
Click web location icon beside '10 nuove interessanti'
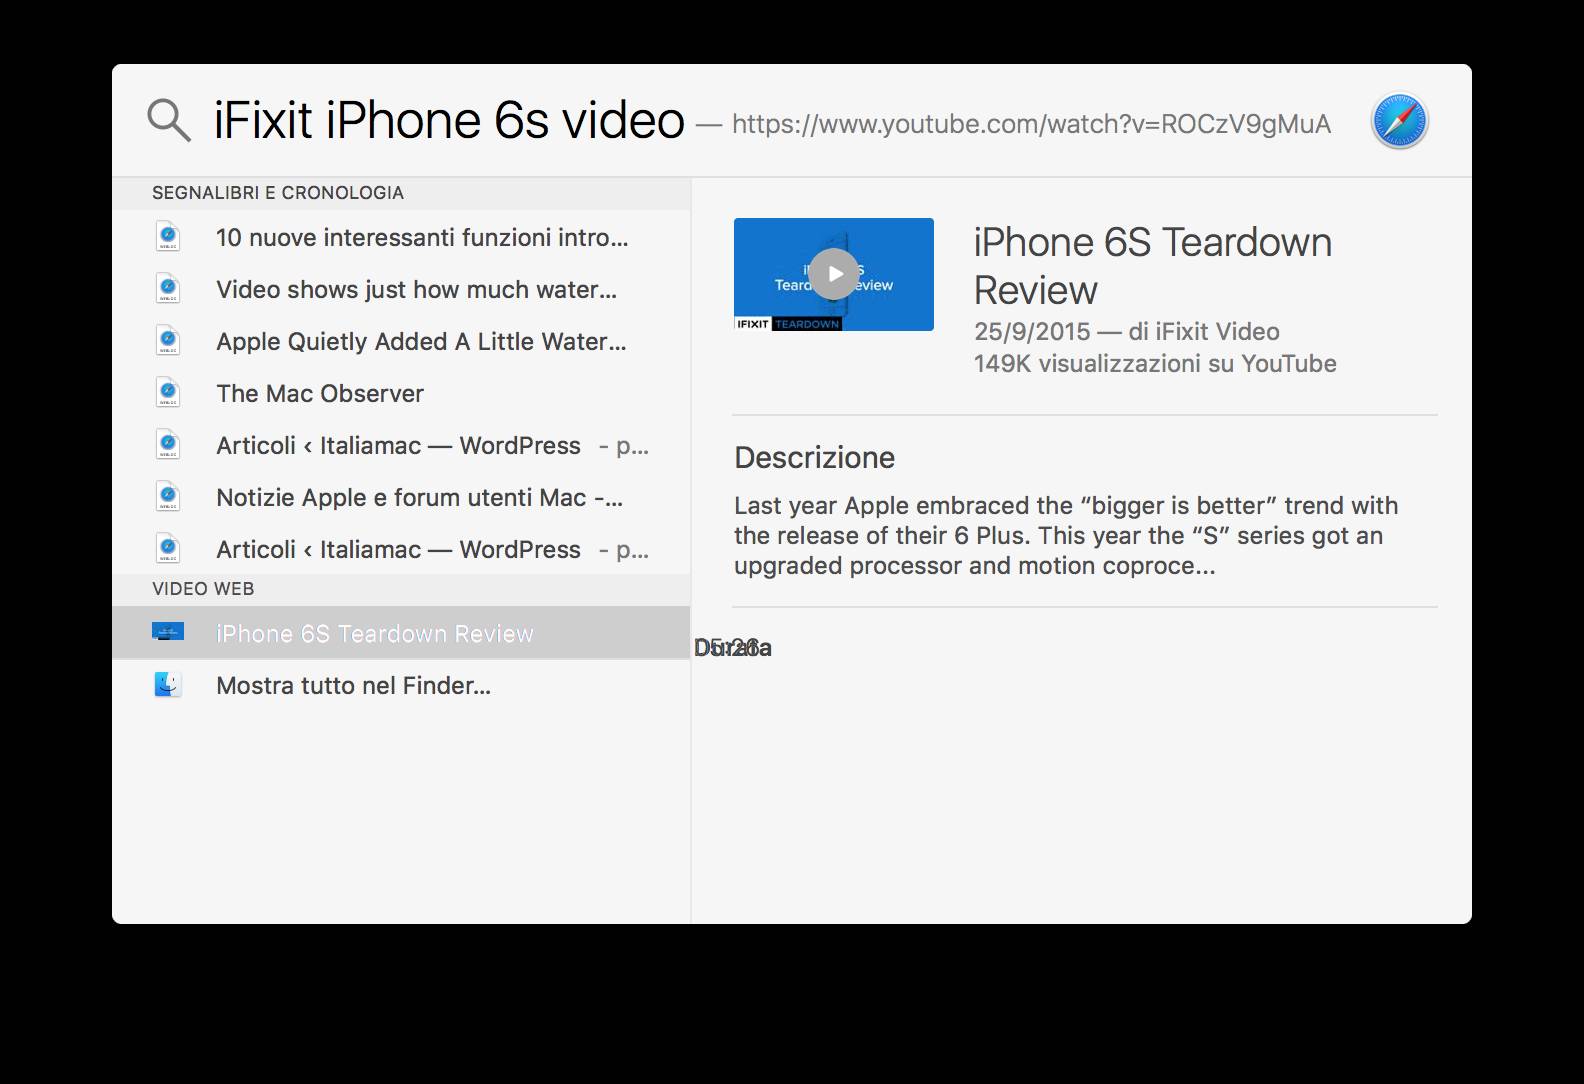click(168, 237)
